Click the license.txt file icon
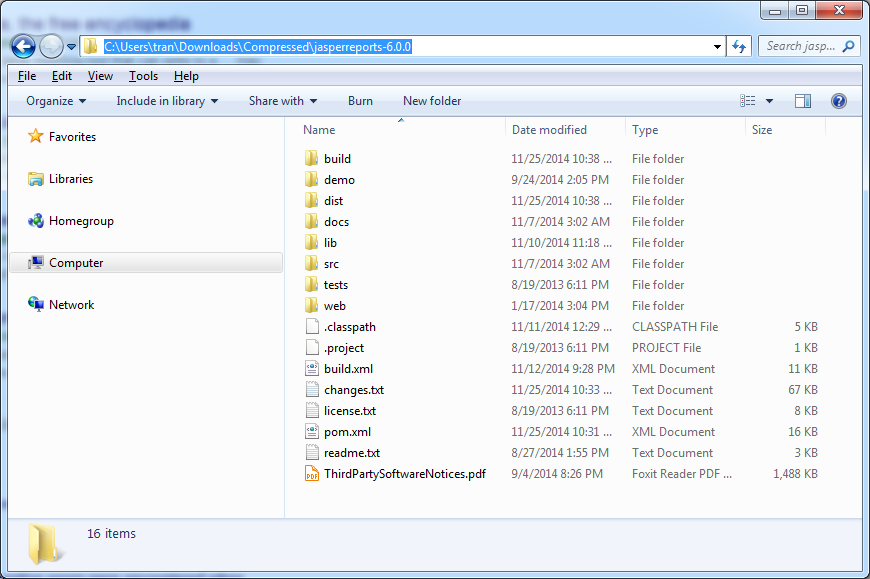 pyautogui.click(x=312, y=411)
